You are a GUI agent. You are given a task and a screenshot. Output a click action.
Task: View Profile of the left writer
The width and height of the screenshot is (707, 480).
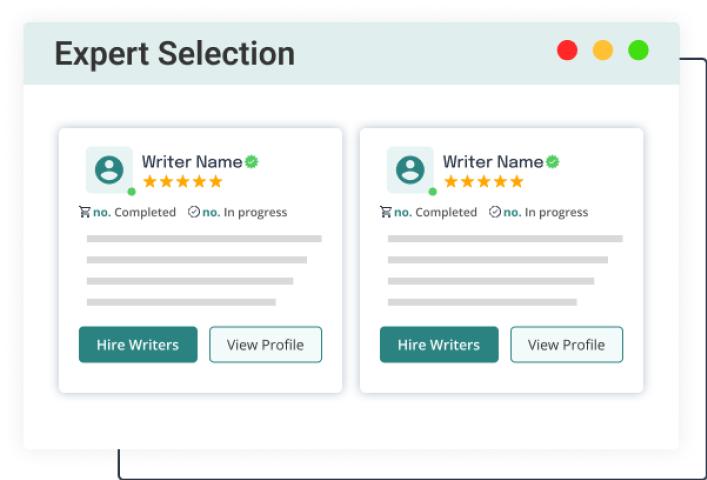[265, 345]
